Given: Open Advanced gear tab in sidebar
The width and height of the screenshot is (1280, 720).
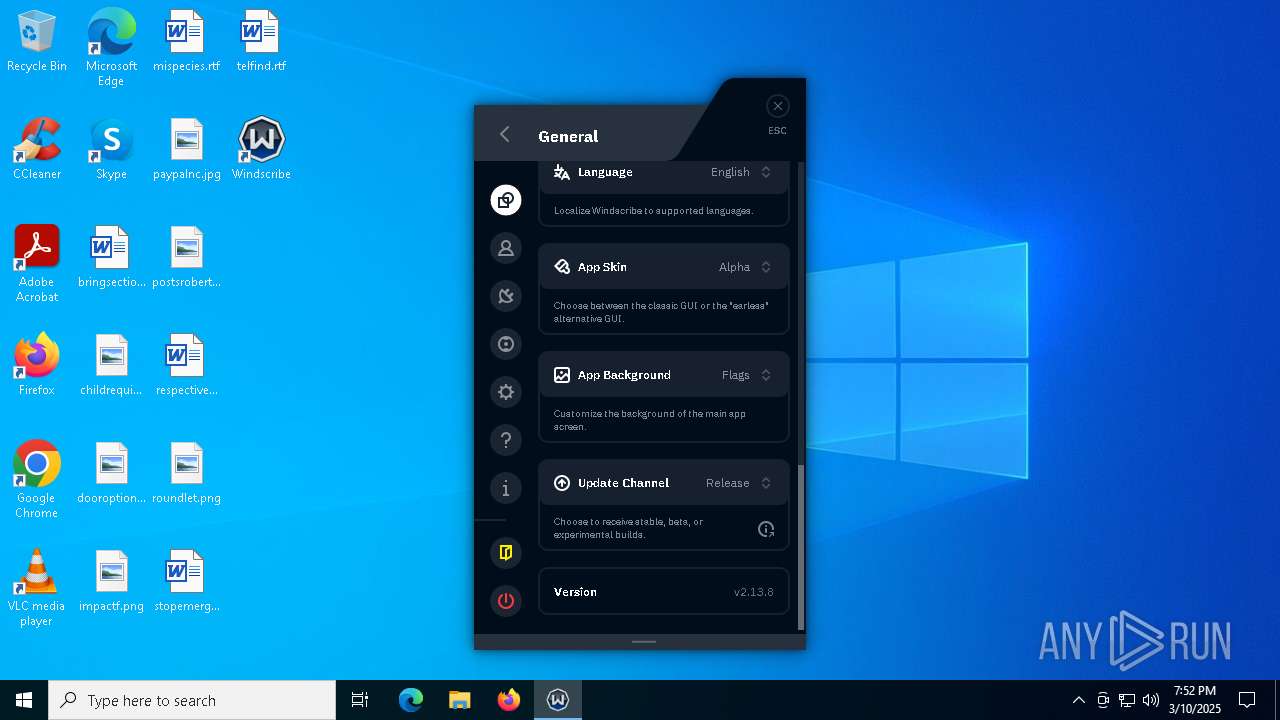Looking at the screenshot, I should click(x=506, y=392).
